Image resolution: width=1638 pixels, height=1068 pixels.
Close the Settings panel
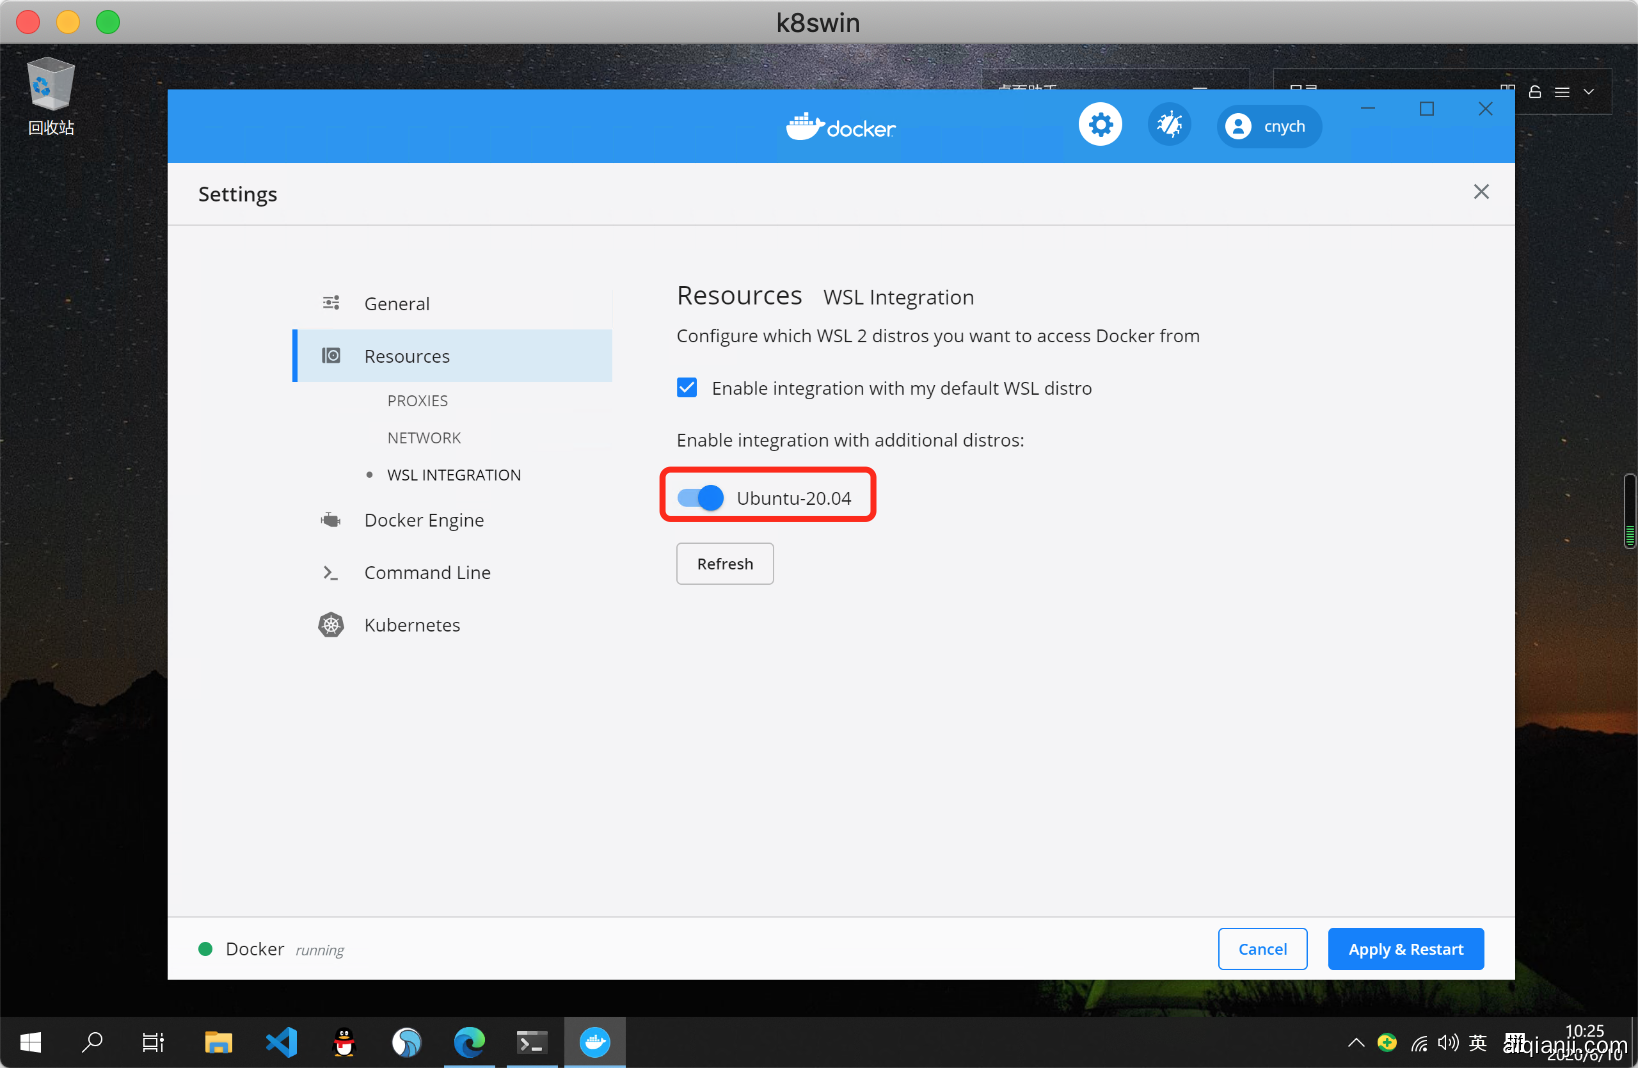pyautogui.click(x=1481, y=192)
